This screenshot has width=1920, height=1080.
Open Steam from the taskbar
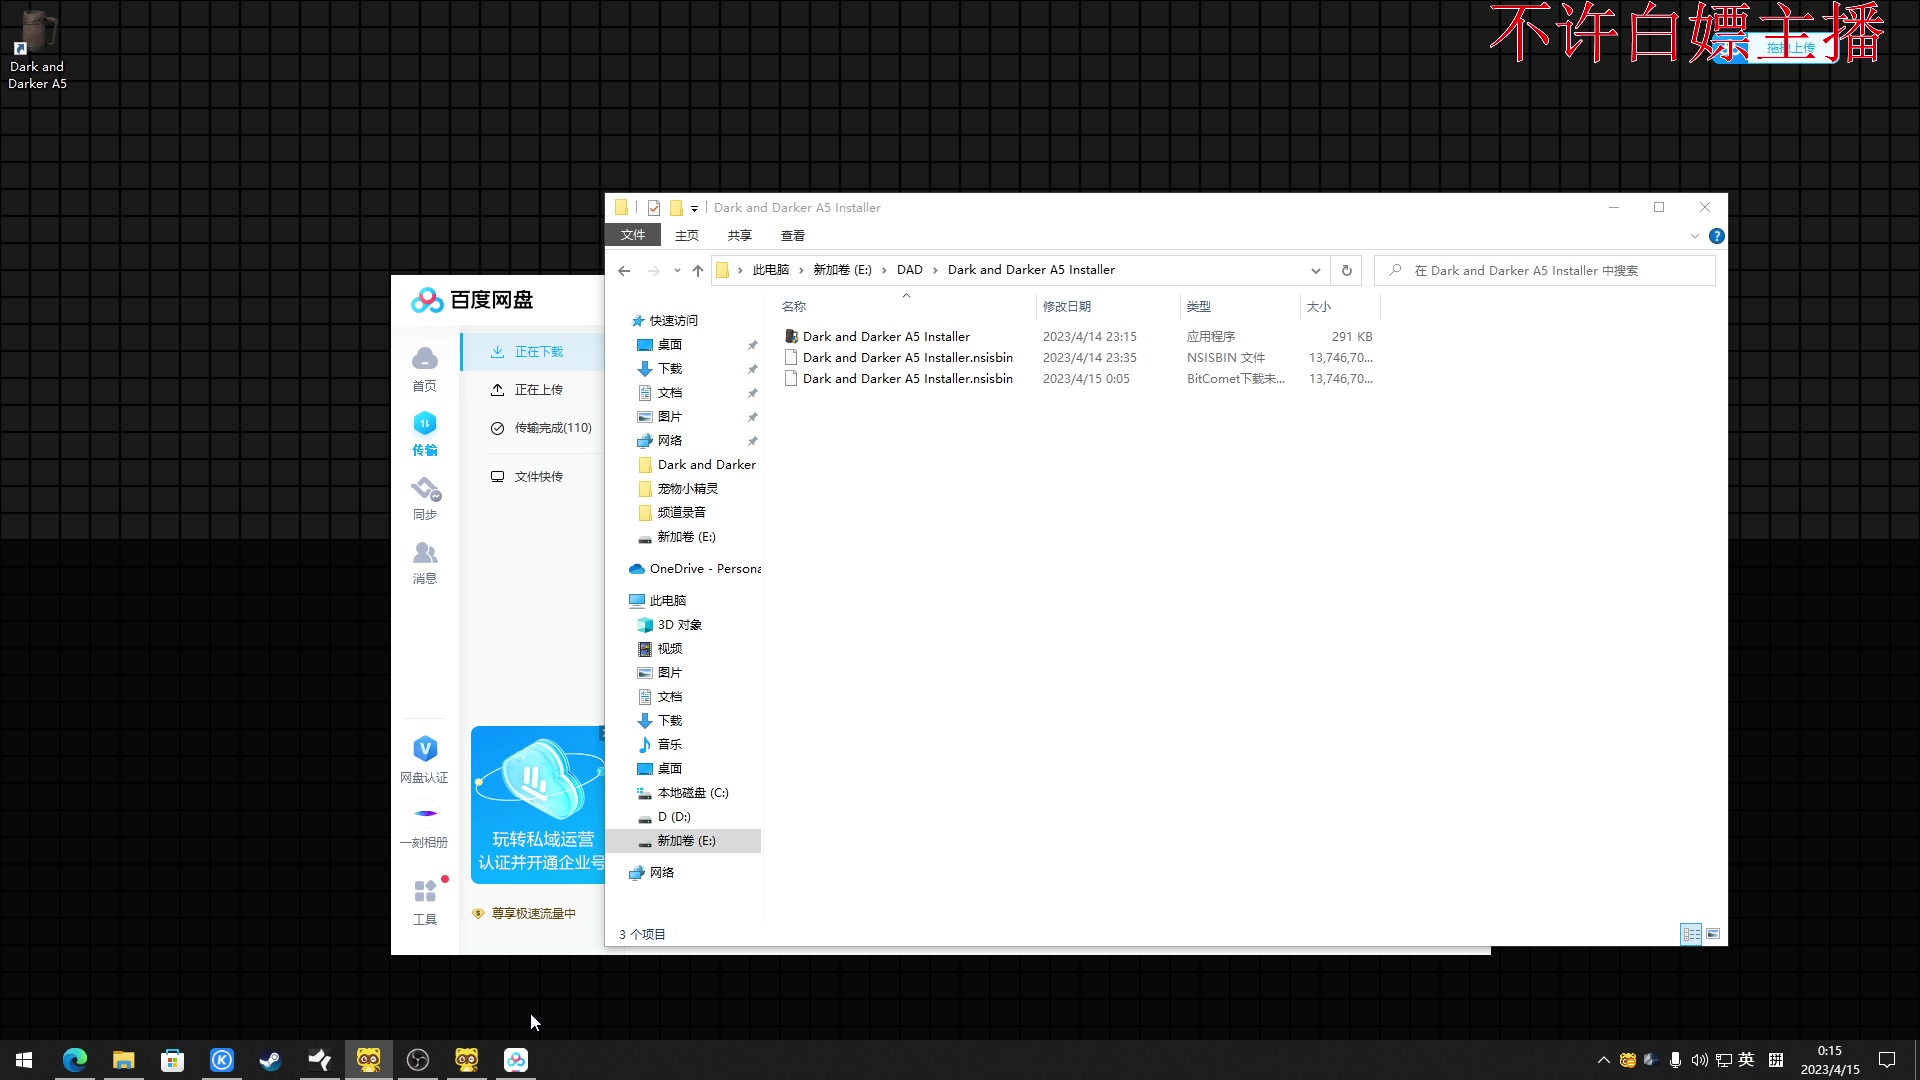coord(271,1060)
